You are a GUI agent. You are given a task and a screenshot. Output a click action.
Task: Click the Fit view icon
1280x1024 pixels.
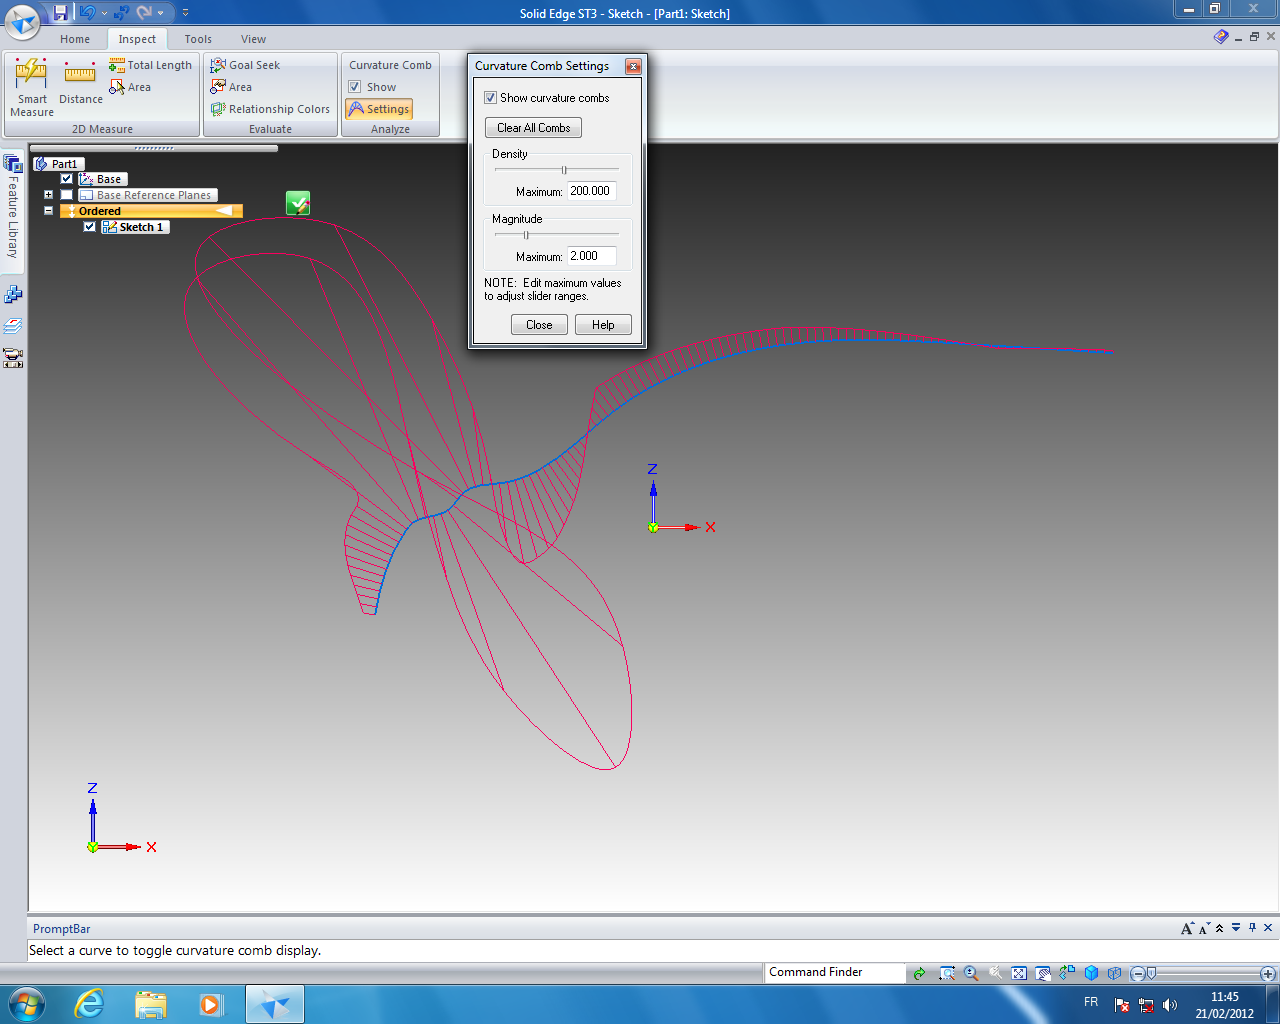click(1019, 973)
